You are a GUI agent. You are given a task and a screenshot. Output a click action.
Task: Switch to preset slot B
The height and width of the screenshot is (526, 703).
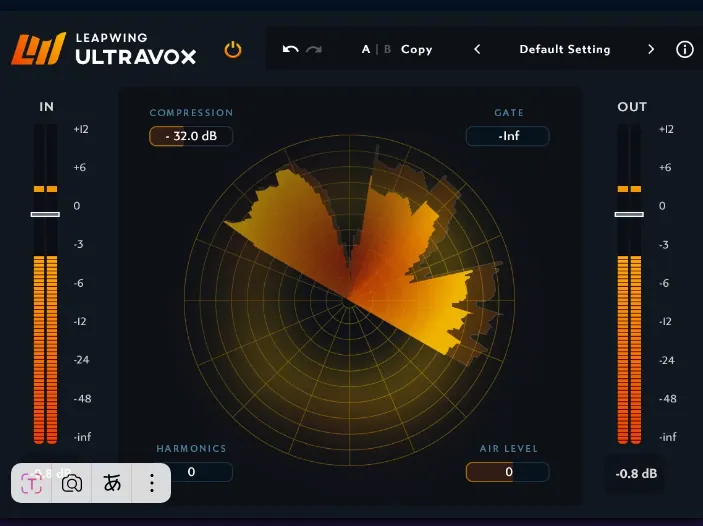(386, 49)
